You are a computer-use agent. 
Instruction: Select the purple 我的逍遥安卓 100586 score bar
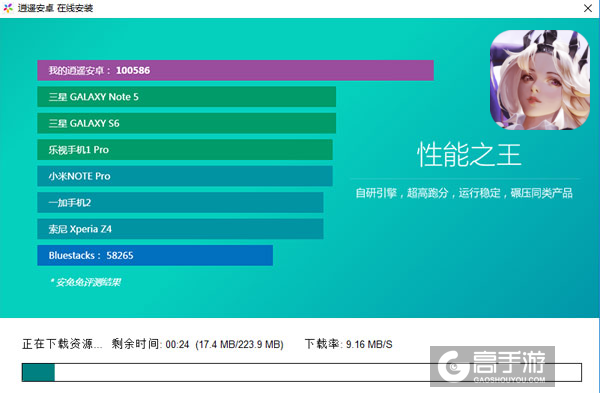[235, 70]
